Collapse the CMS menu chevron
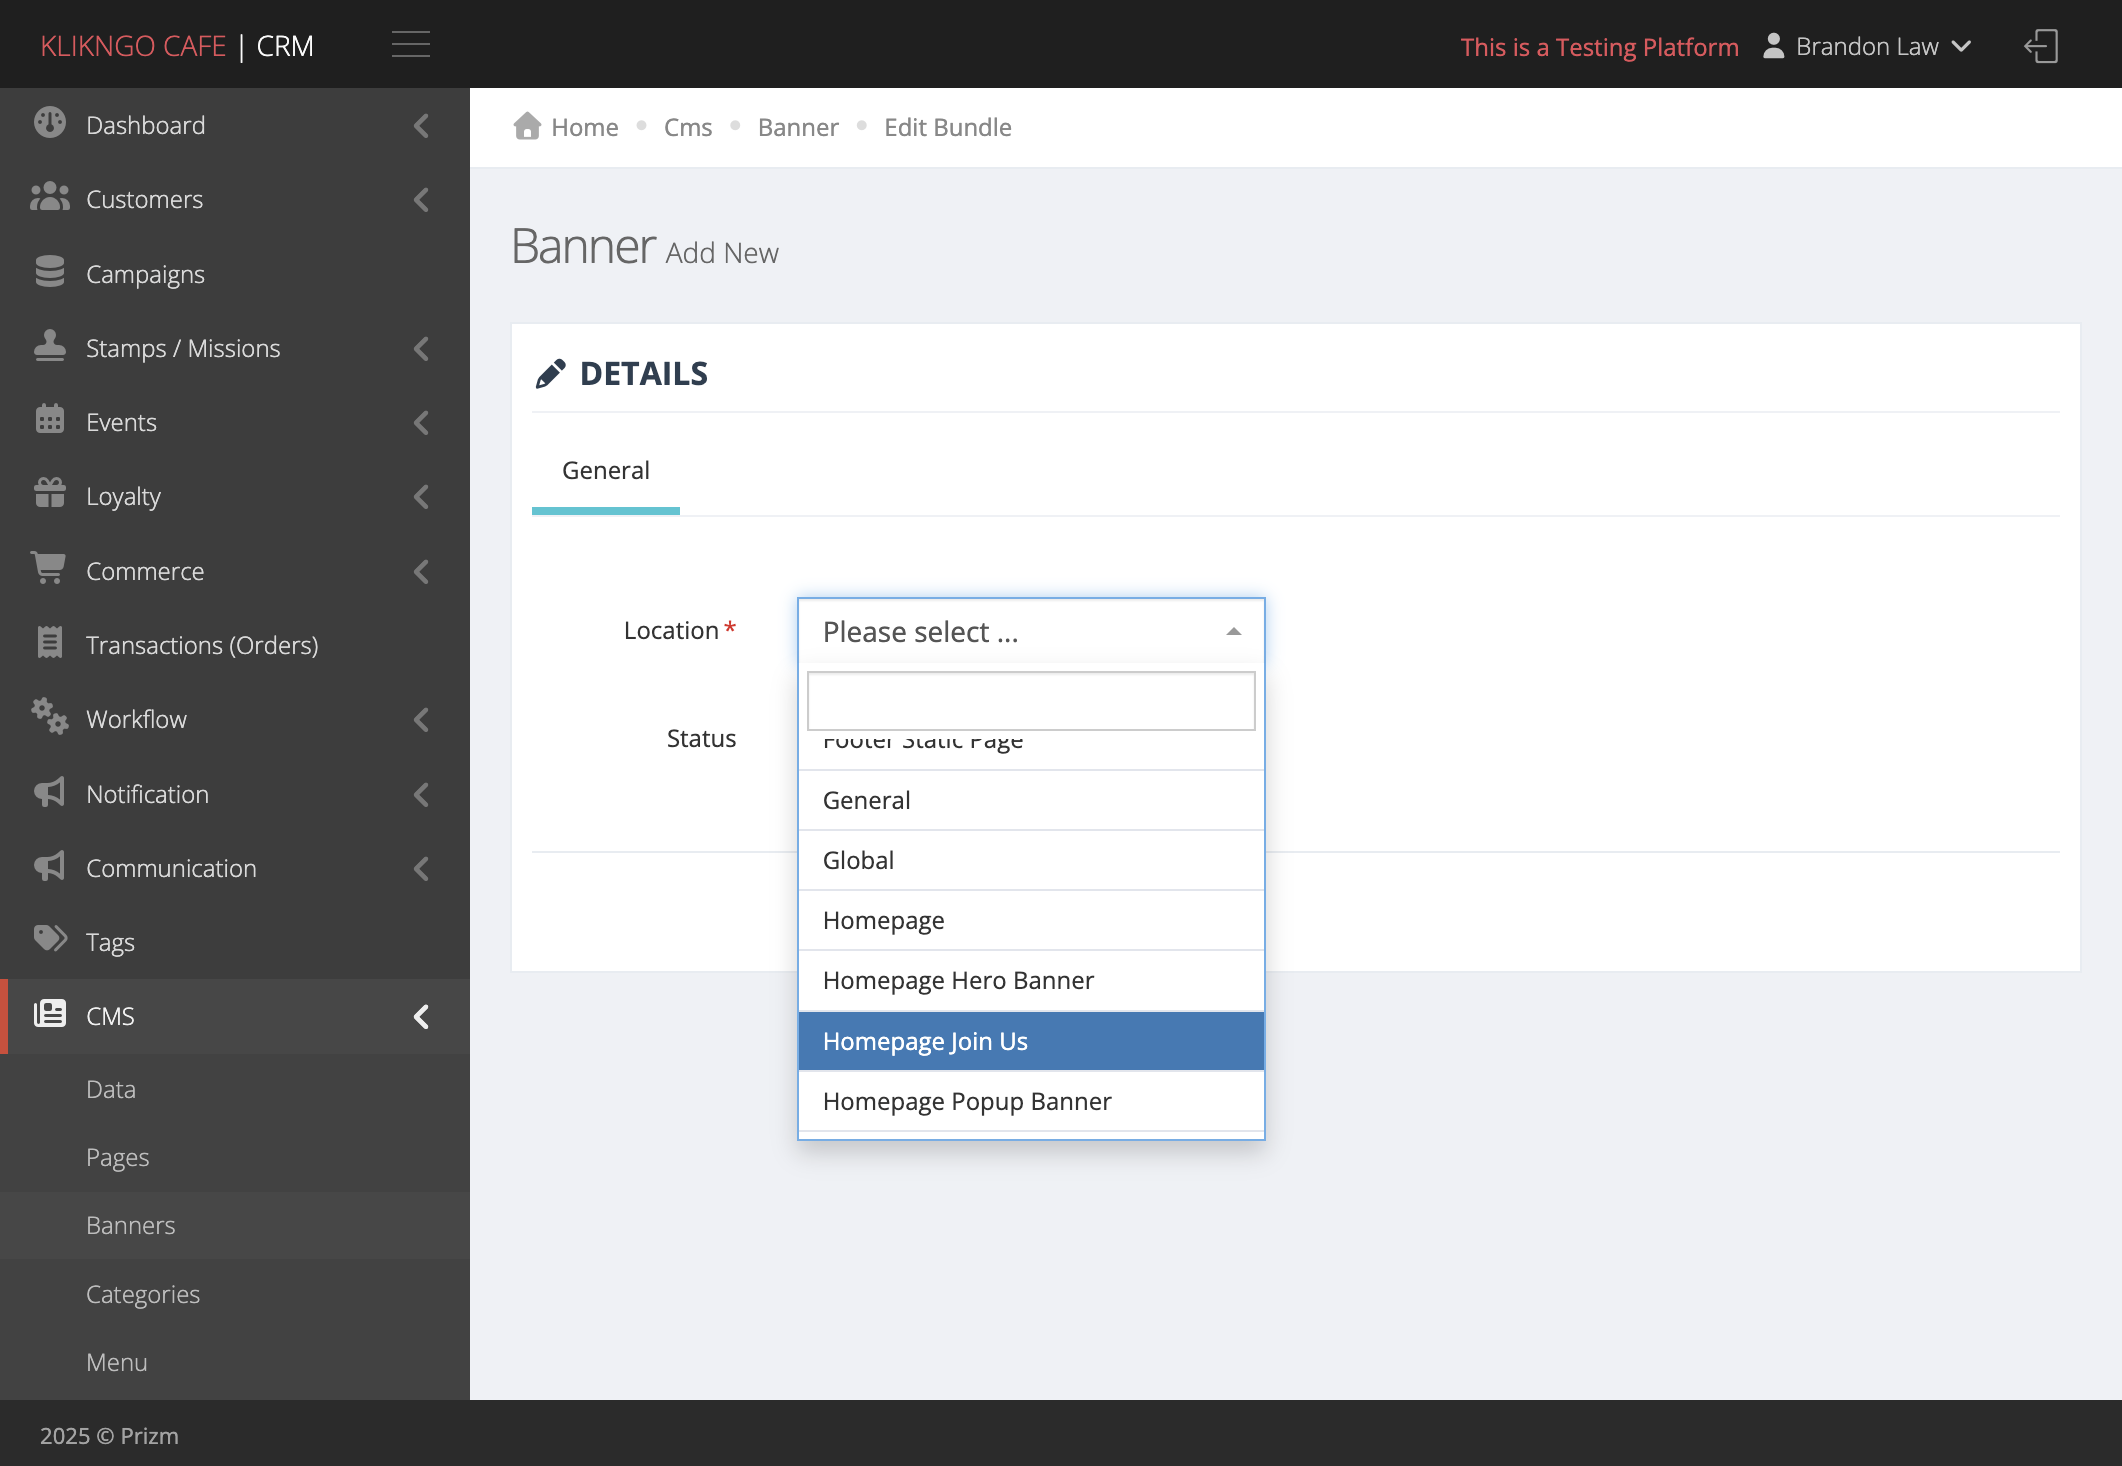Image resolution: width=2122 pixels, height=1466 pixels. pos(421,1016)
